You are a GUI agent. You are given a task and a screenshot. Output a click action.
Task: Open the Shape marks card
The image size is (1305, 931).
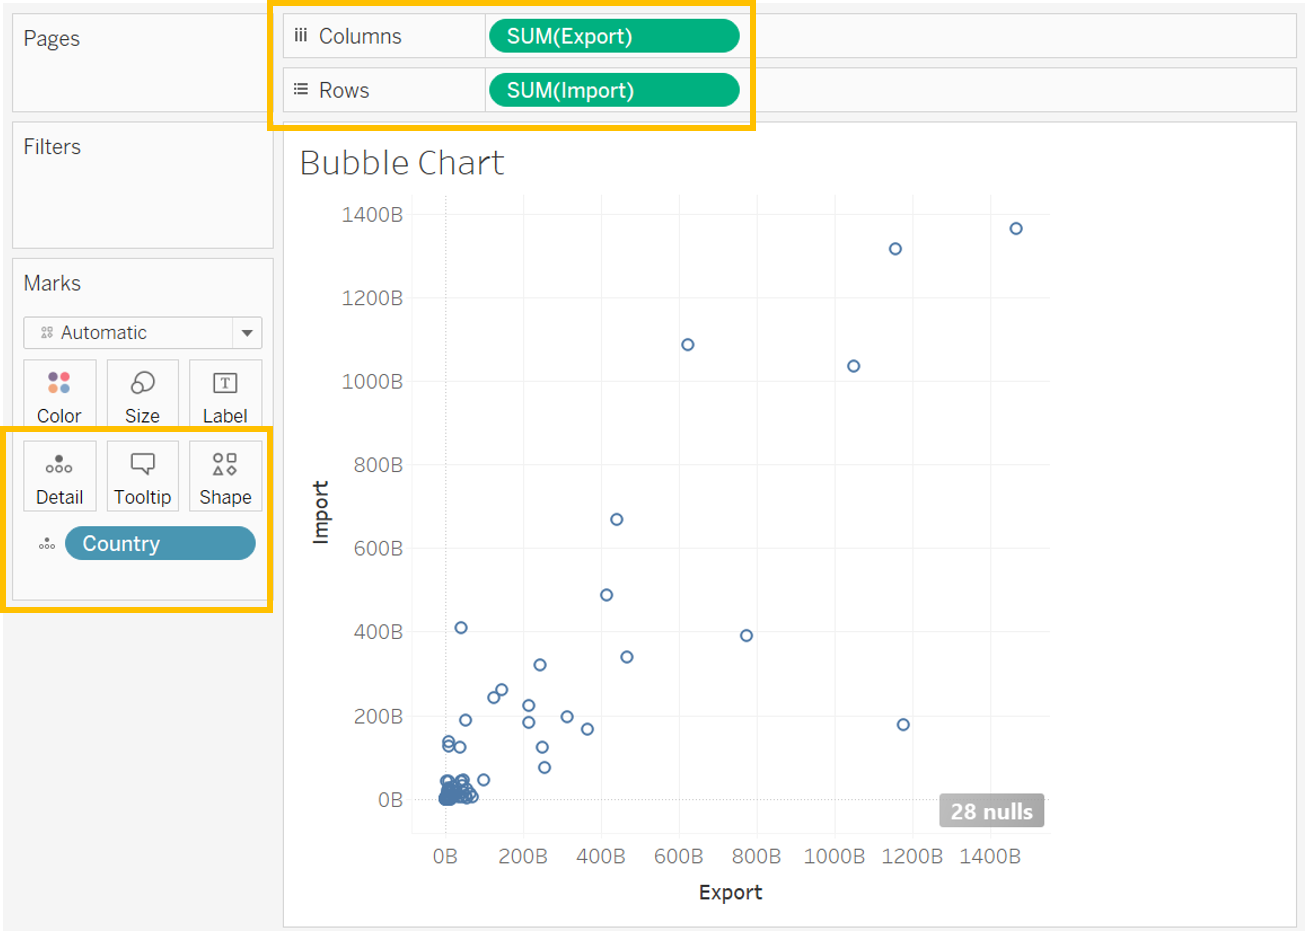tap(225, 477)
